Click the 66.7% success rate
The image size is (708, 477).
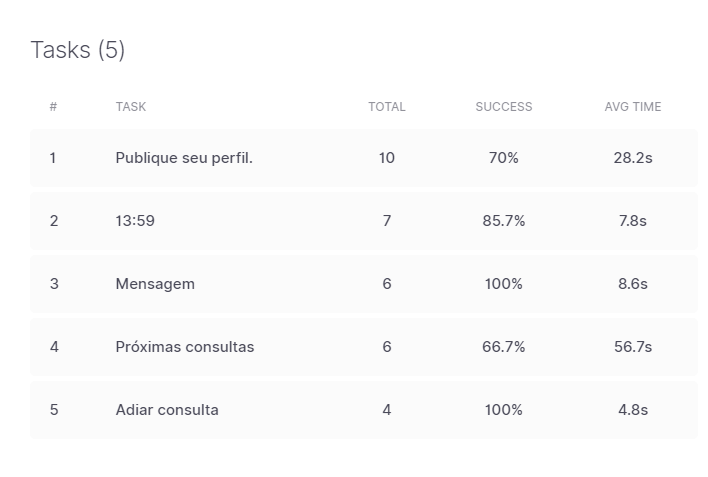[x=504, y=347]
